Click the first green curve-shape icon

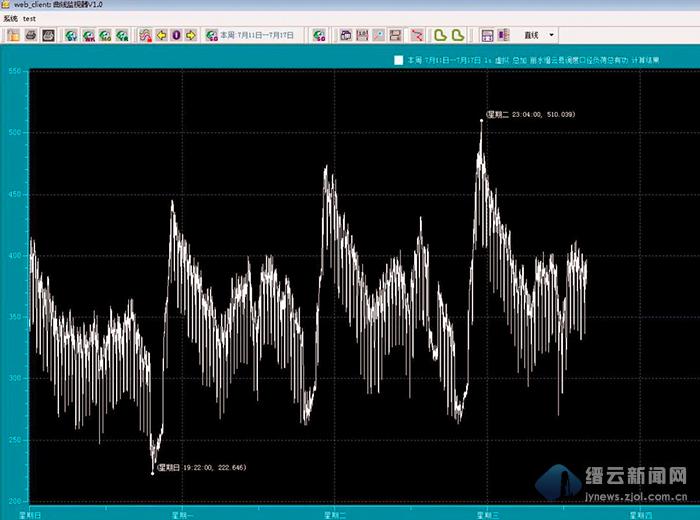[x=440, y=35]
